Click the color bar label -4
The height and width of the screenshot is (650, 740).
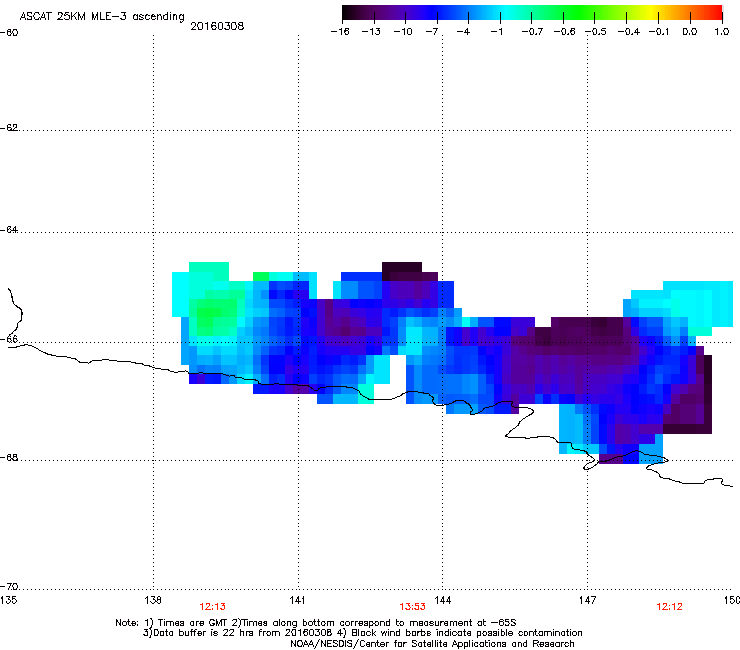[x=463, y=32]
